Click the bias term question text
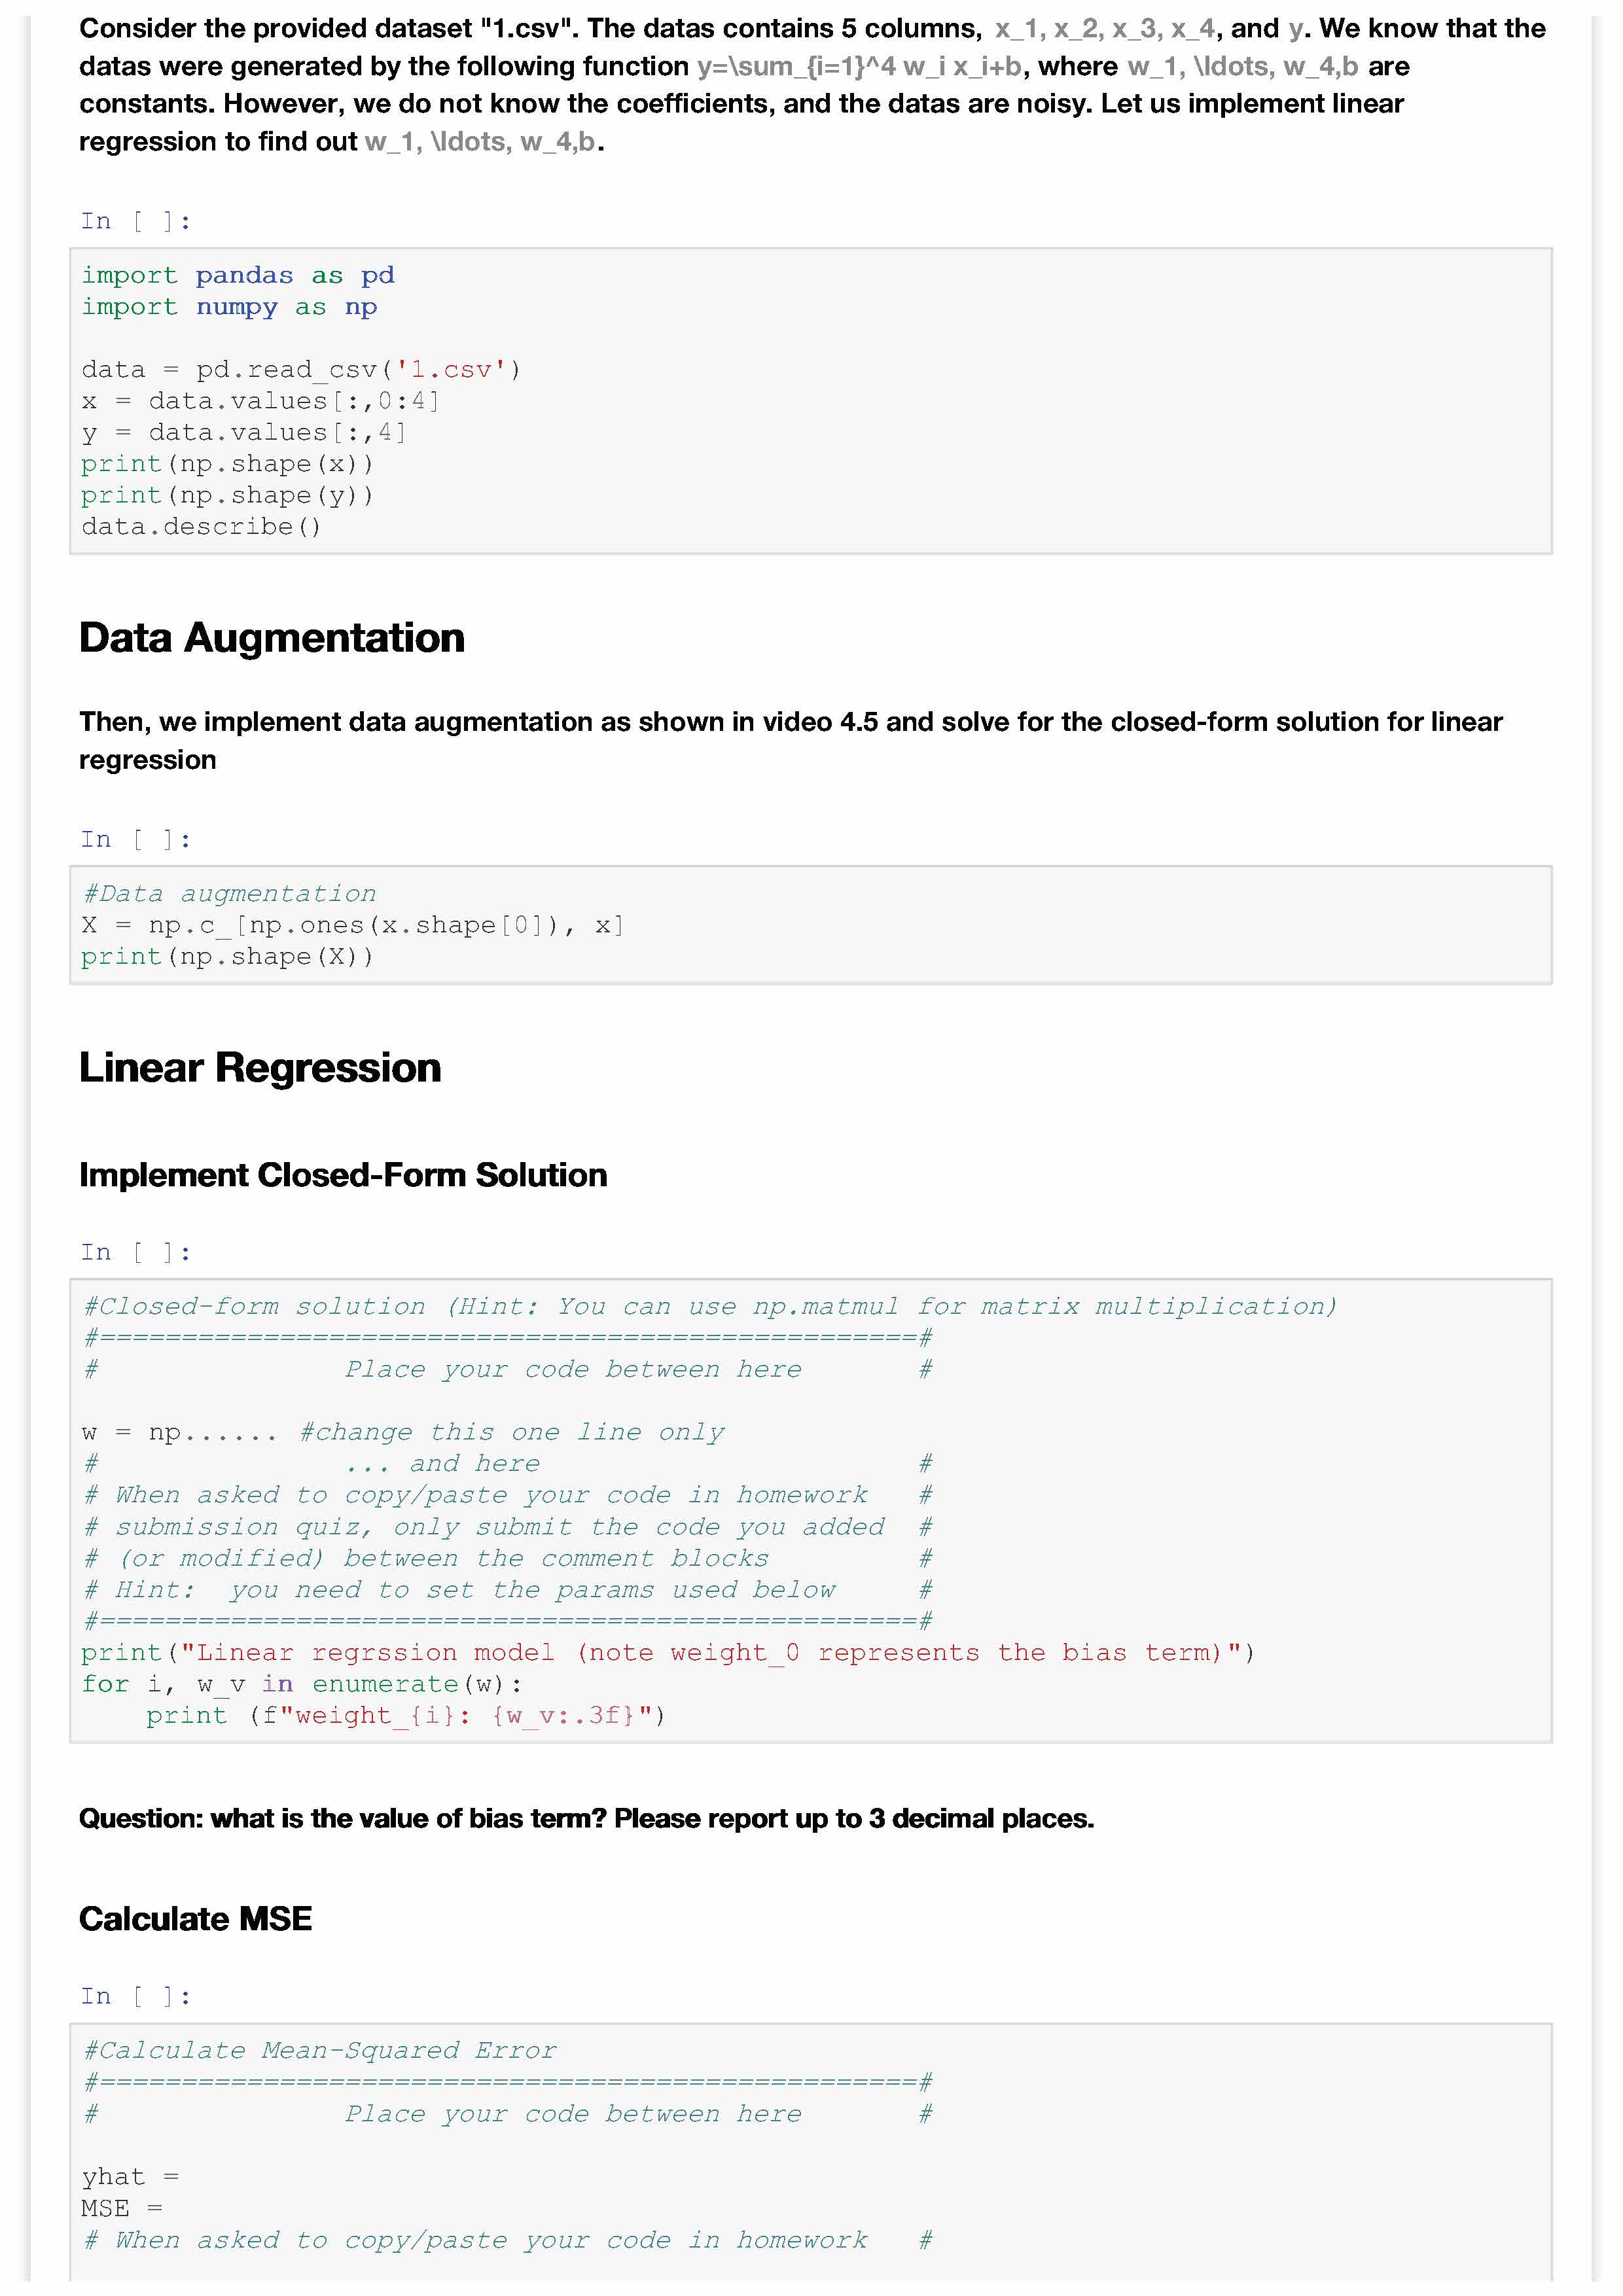The image size is (1623, 2296). pos(586,1818)
